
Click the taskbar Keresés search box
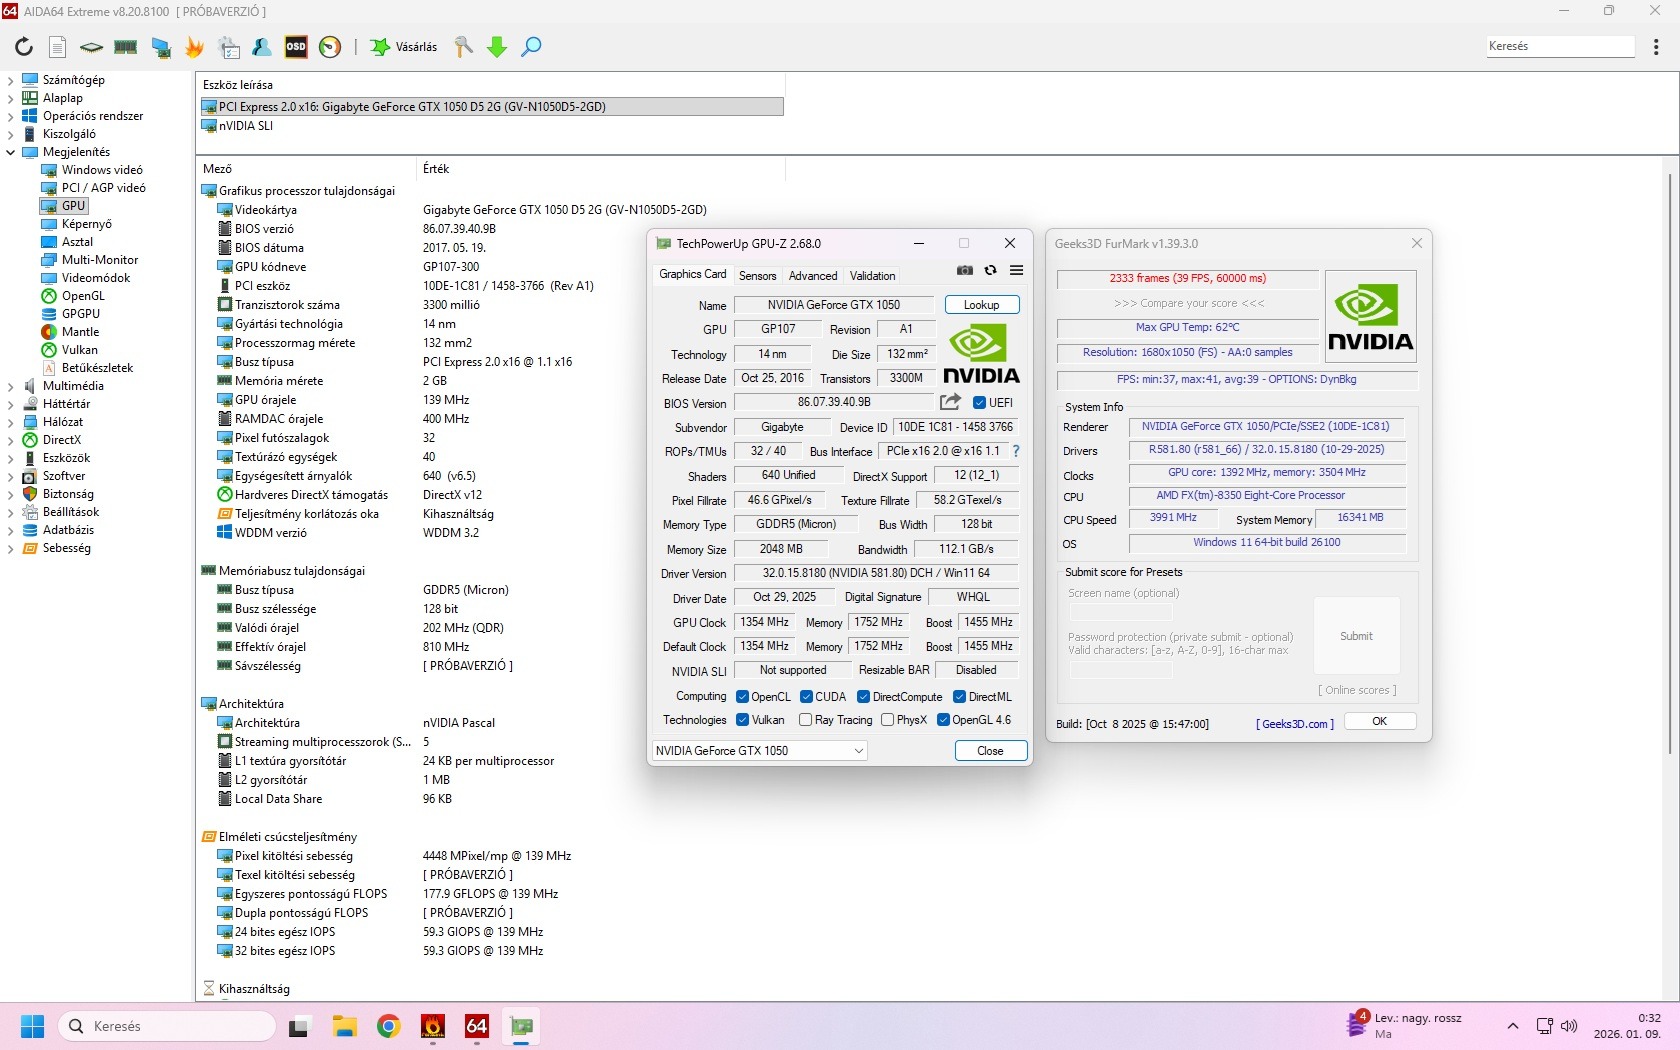click(168, 1026)
